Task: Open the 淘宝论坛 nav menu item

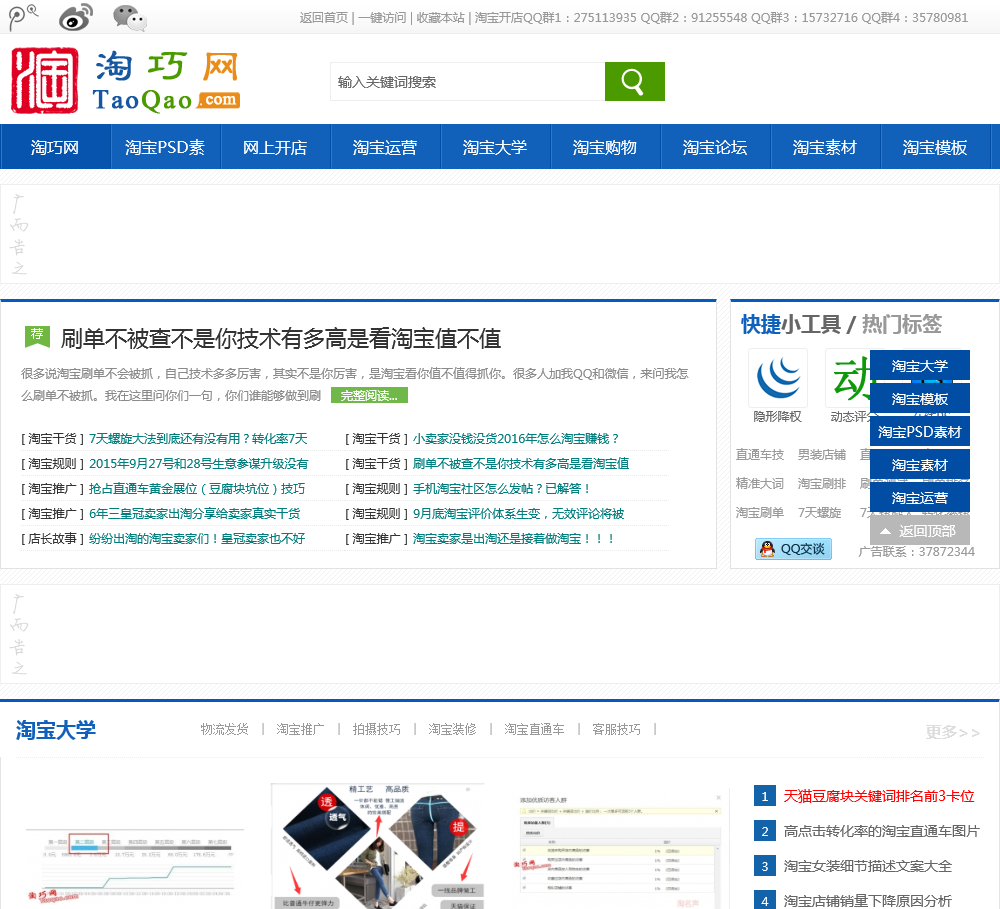Action: [715, 147]
